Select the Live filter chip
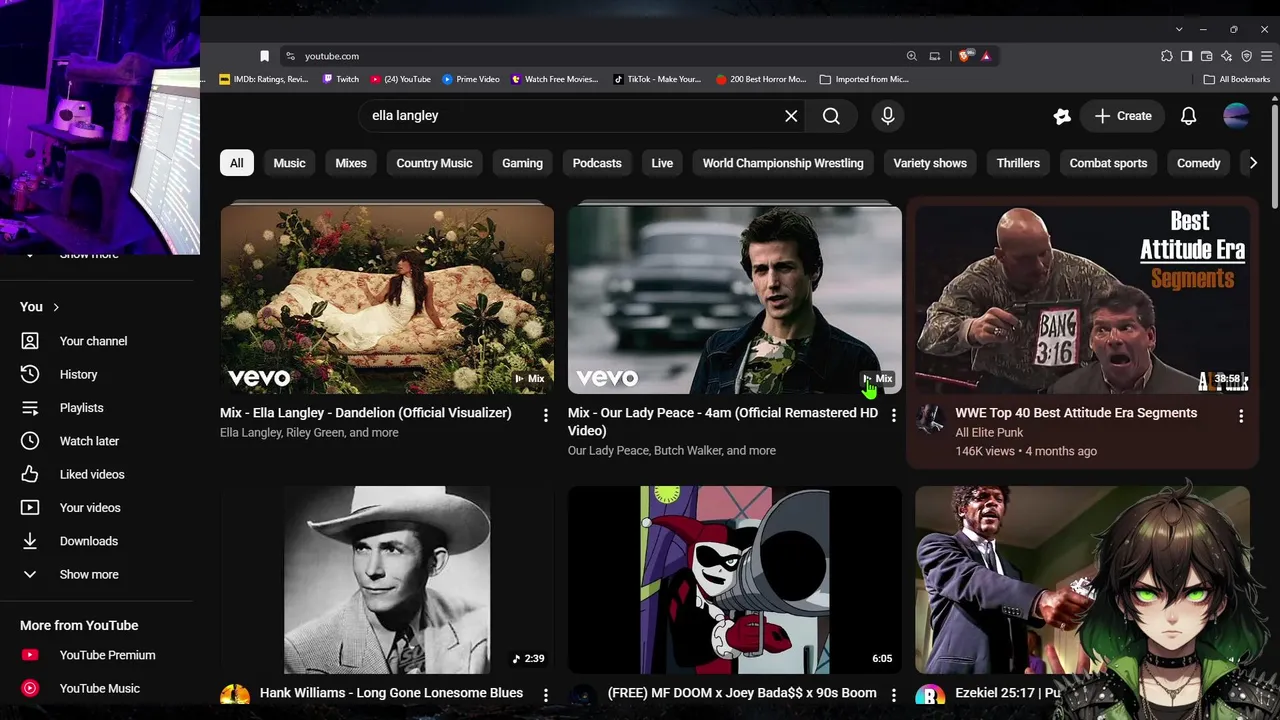Screen dimensions: 1280x720 (662, 163)
